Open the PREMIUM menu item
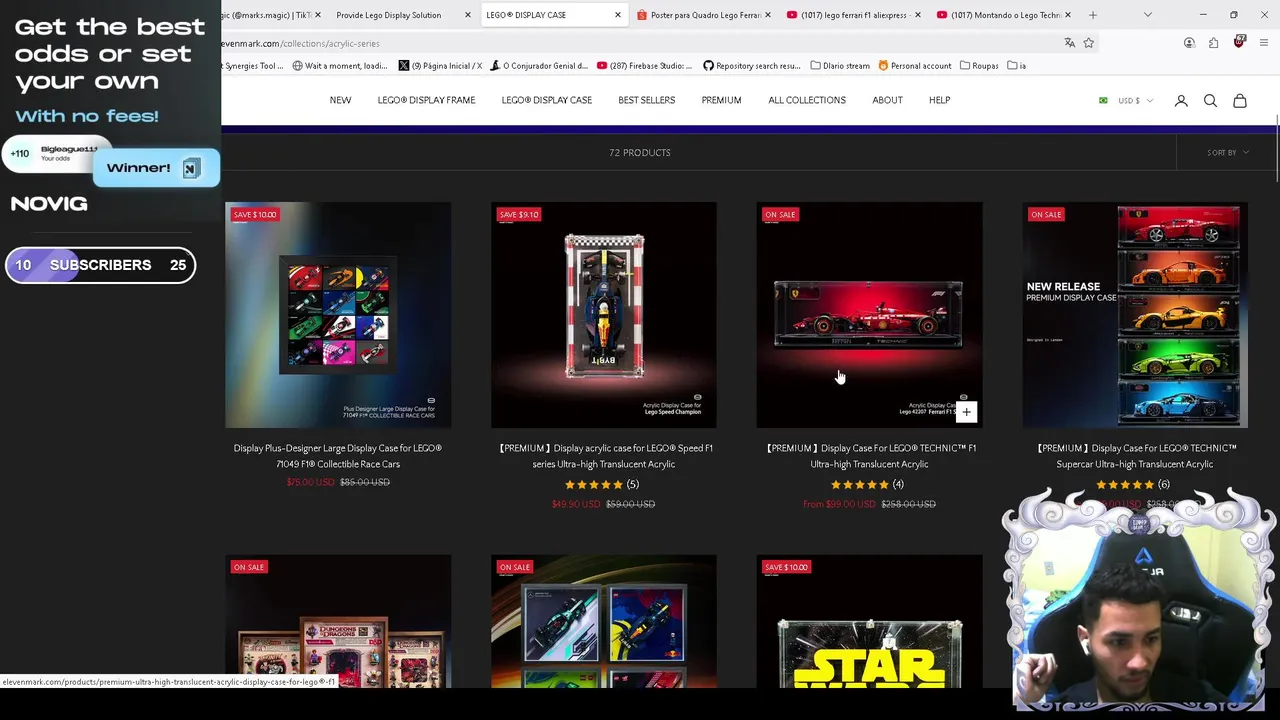The image size is (1280, 720). pos(721,100)
